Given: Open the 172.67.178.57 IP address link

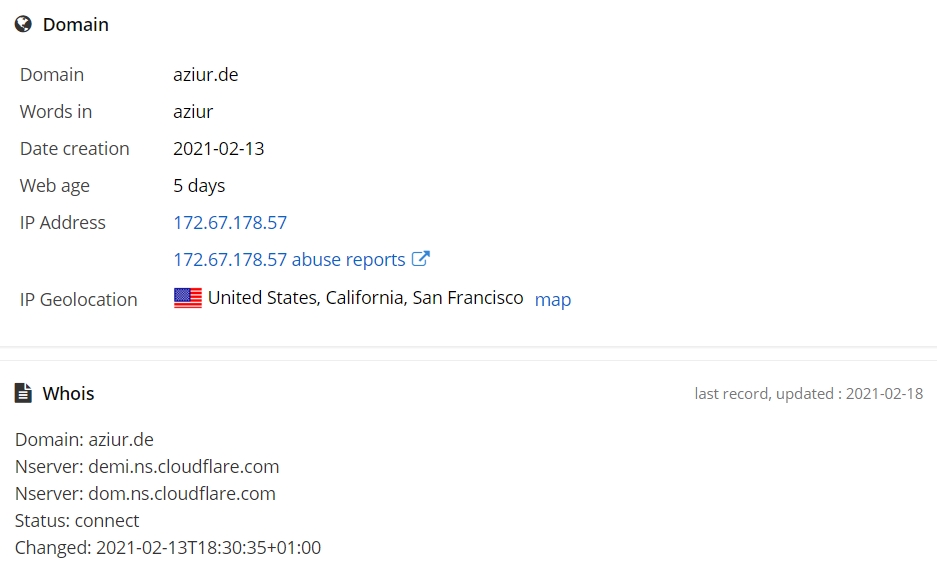Looking at the screenshot, I should click(x=230, y=222).
